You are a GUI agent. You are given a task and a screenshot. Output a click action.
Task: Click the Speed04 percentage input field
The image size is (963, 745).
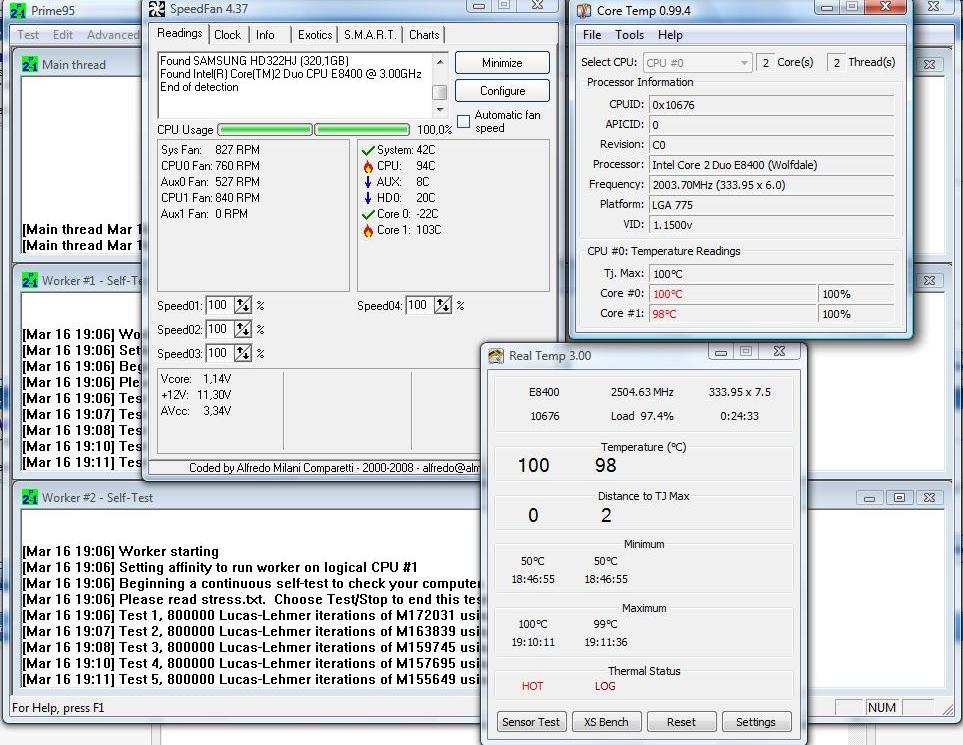coord(419,305)
